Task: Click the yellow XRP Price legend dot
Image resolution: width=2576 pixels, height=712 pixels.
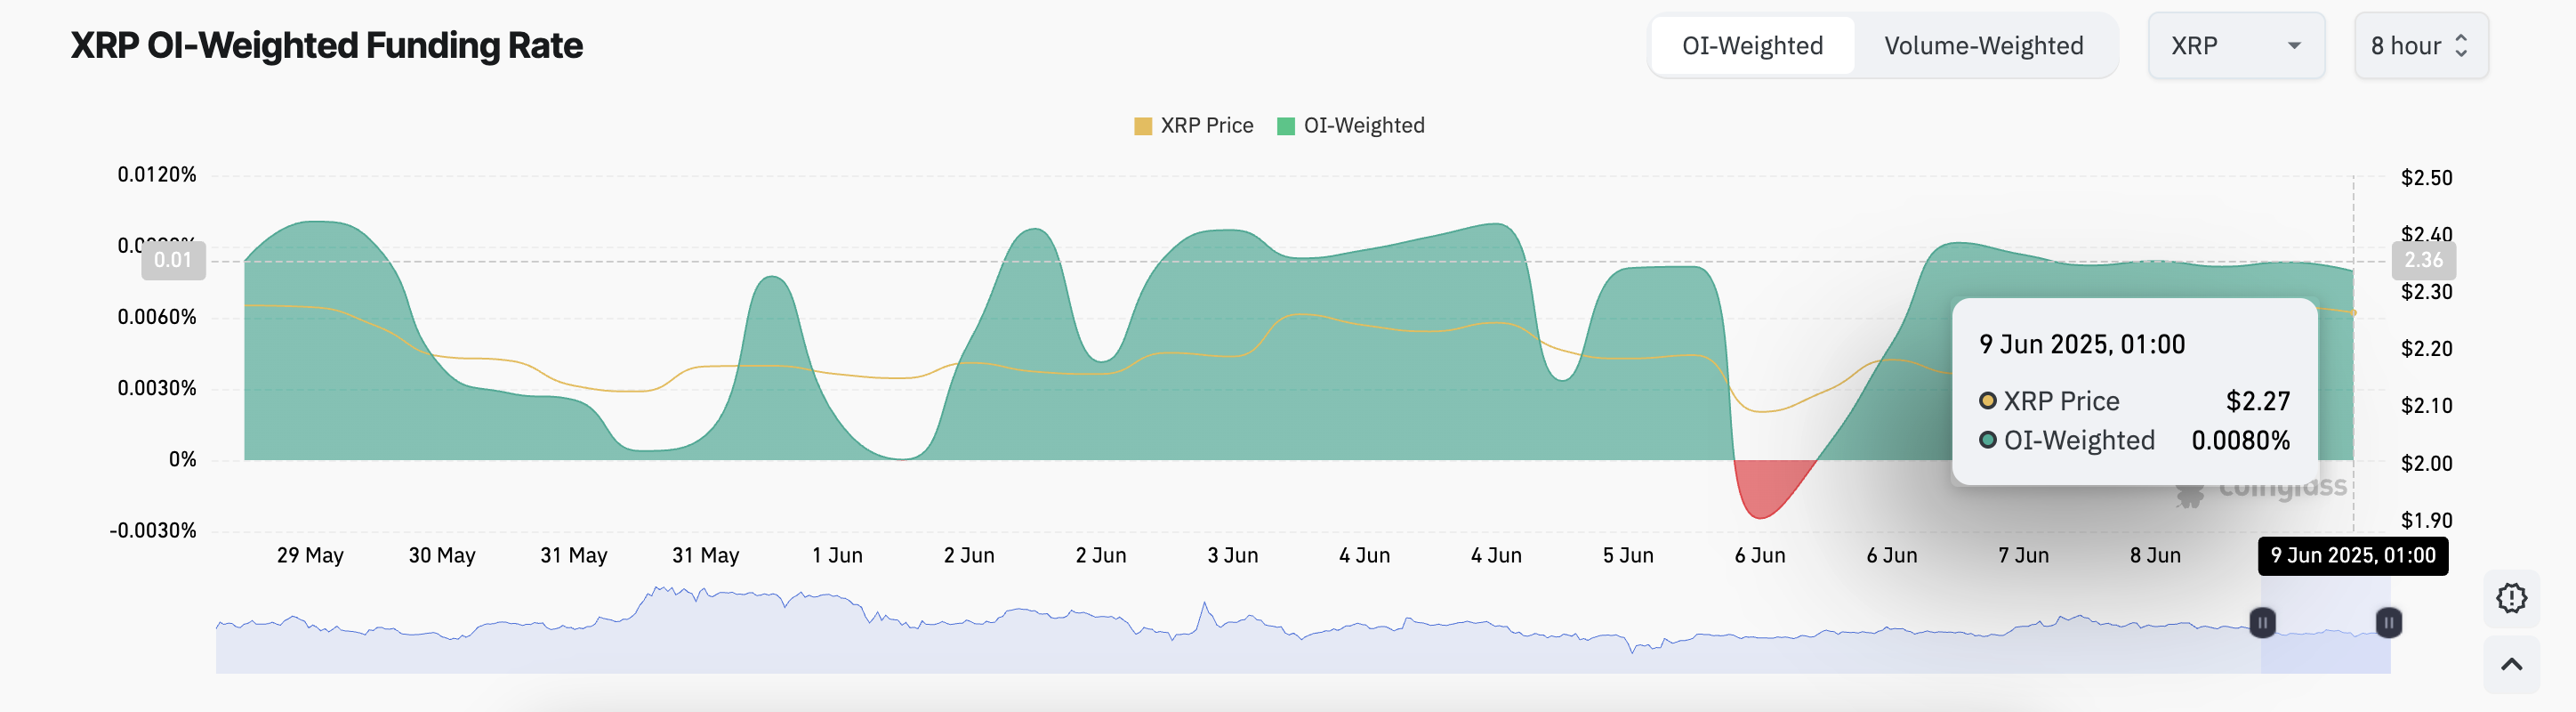Action: click(1141, 125)
